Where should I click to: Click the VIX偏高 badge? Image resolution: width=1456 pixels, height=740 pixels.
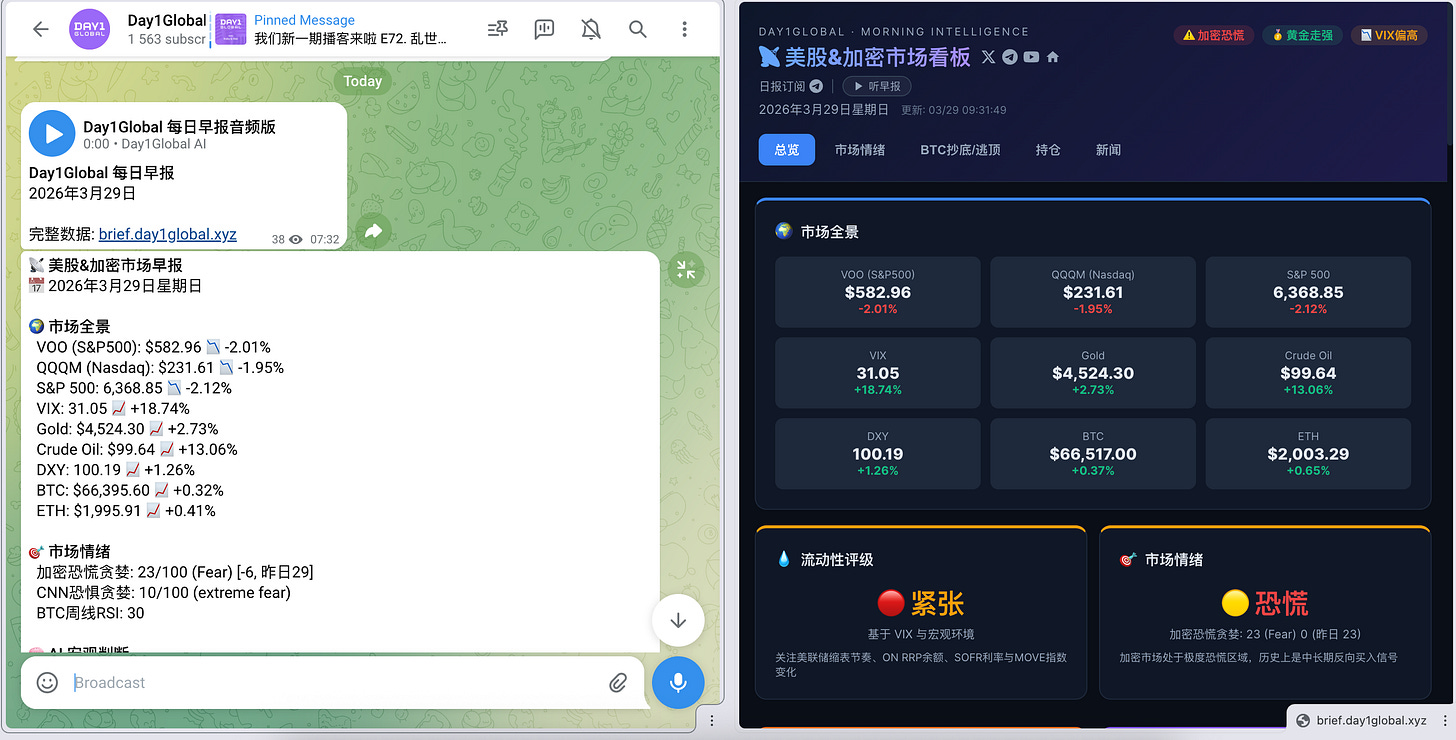tap(1390, 35)
